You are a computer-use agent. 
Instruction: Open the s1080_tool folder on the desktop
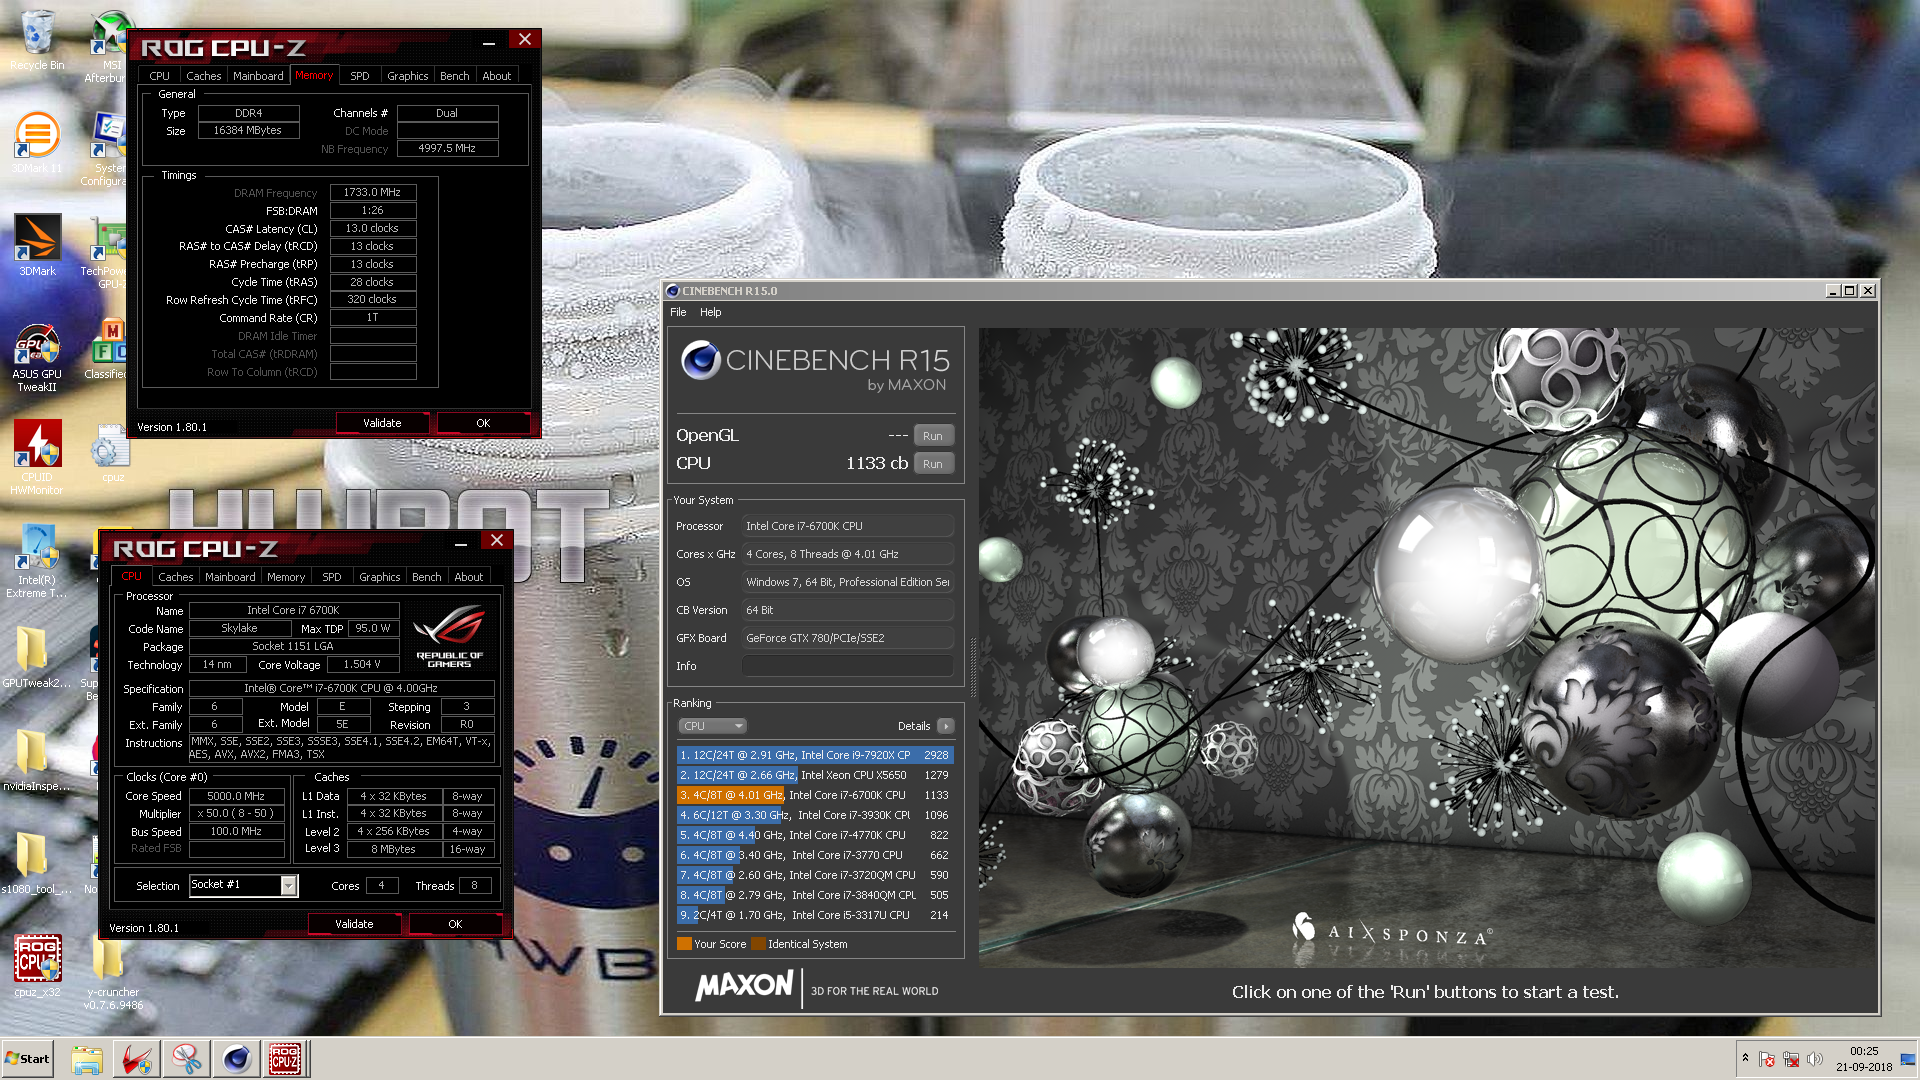point(35,863)
